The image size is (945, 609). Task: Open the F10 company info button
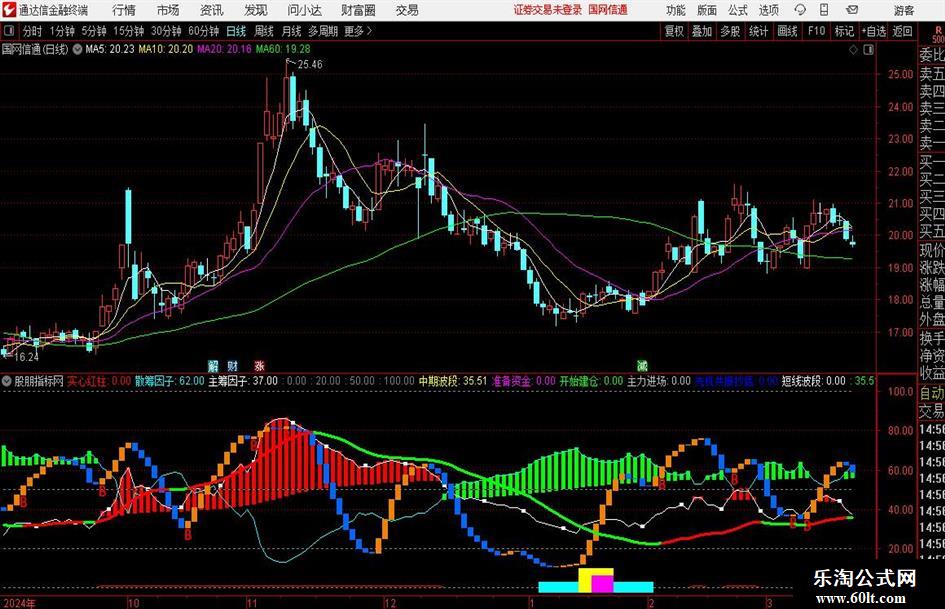pyautogui.click(x=817, y=31)
